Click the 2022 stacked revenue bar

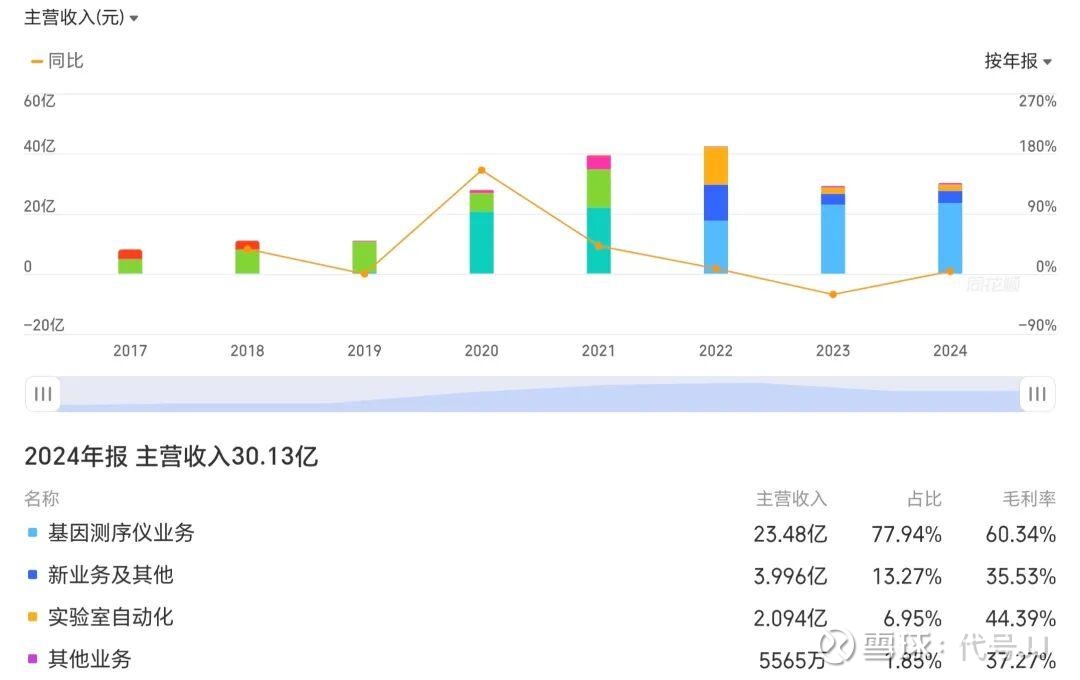point(715,210)
